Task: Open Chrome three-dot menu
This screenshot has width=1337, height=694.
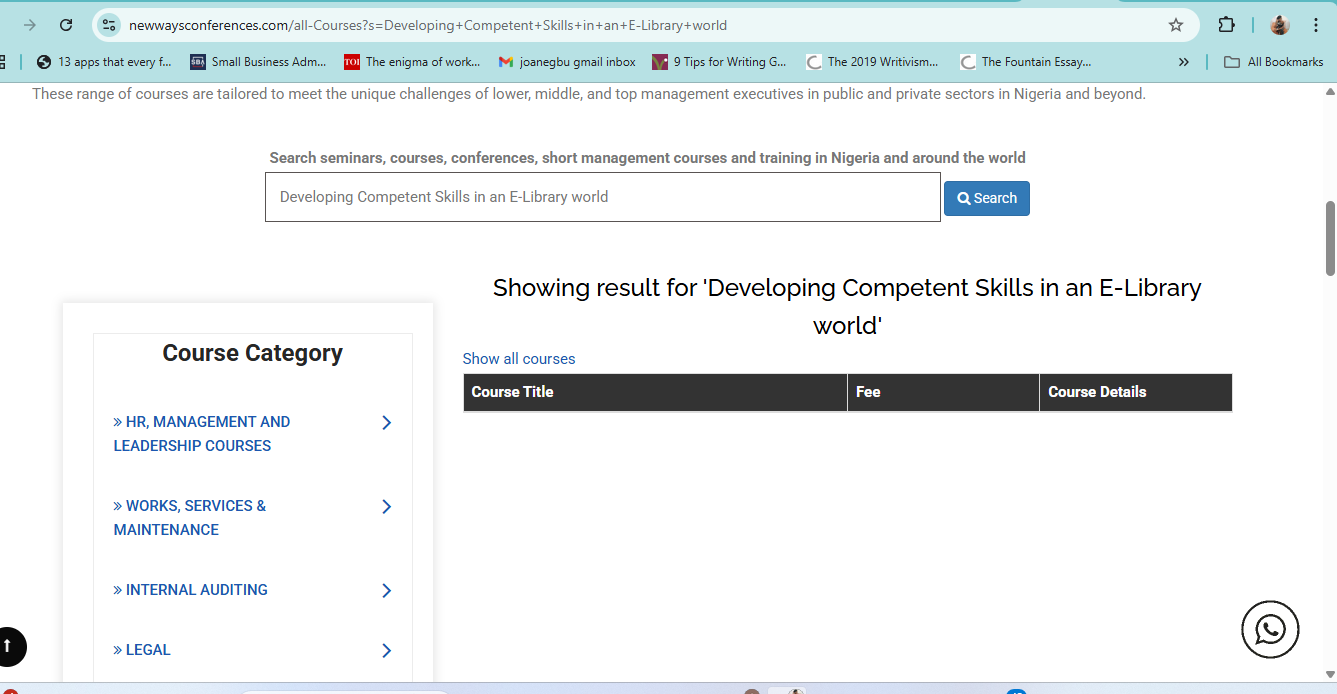Action: click(1315, 25)
